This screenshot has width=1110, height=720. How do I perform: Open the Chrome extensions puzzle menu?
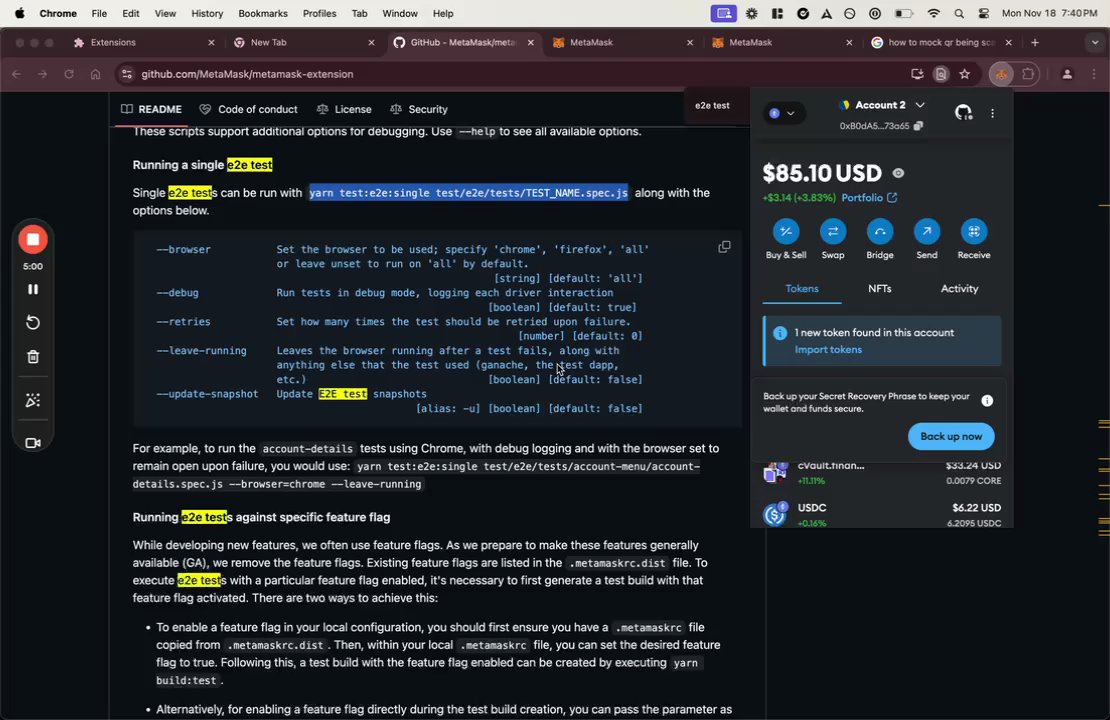pos(1028,74)
